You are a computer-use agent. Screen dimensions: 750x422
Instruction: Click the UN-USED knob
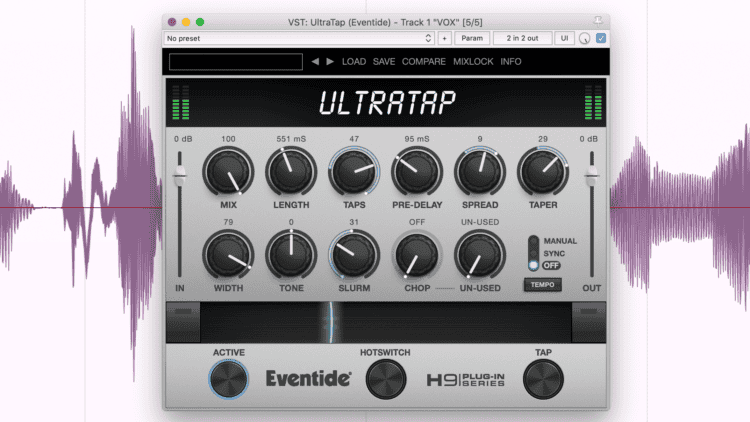(x=480, y=255)
